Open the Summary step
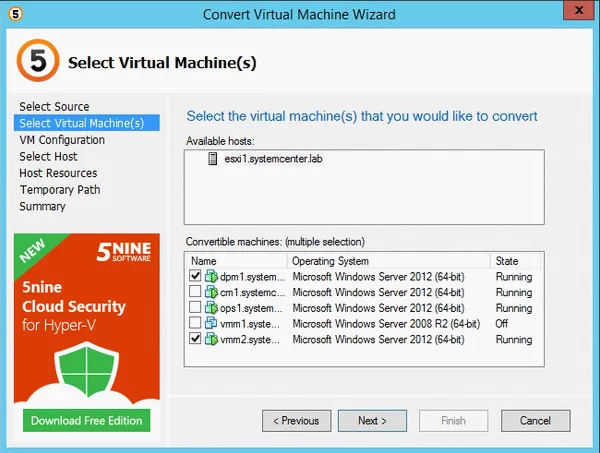Viewport: 600px width, 453px height. pos(42,206)
